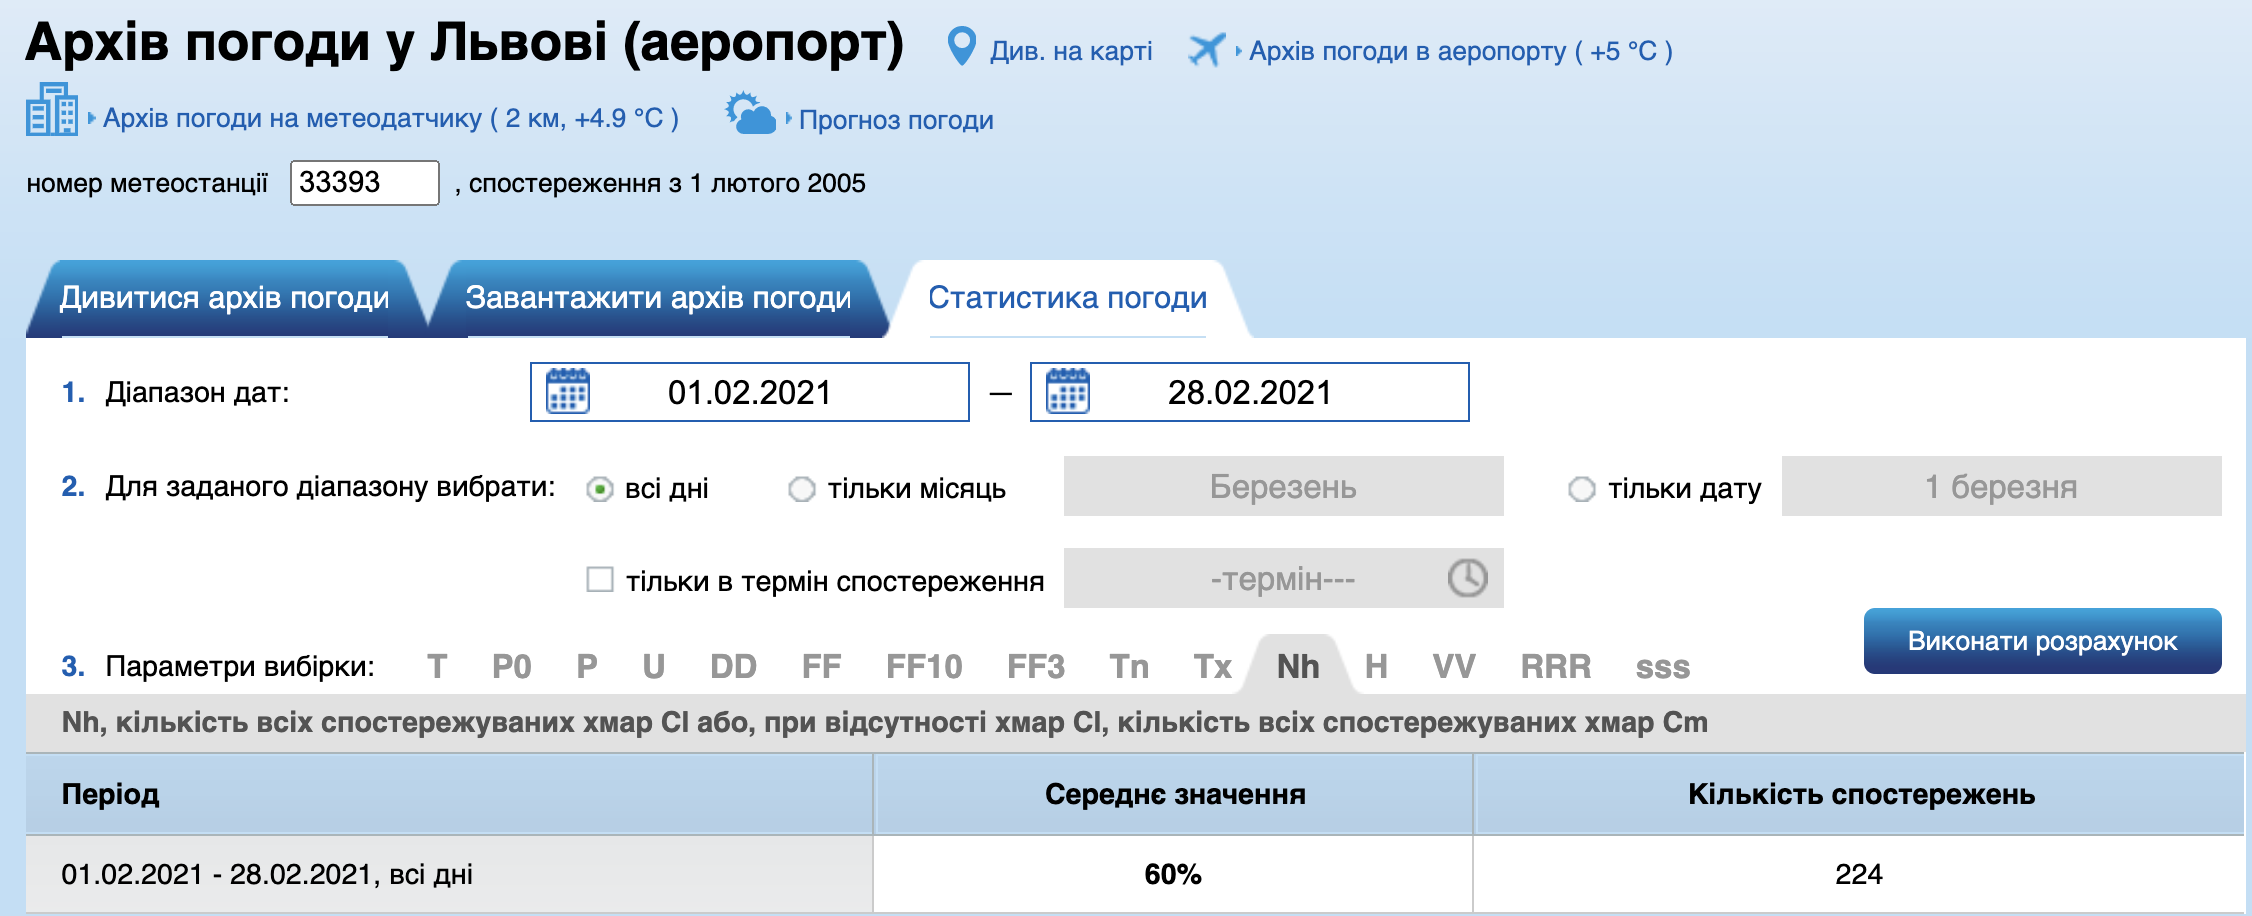Click the 'Виконати розрахунок' button
The height and width of the screenshot is (916, 2252).
click(2042, 641)
